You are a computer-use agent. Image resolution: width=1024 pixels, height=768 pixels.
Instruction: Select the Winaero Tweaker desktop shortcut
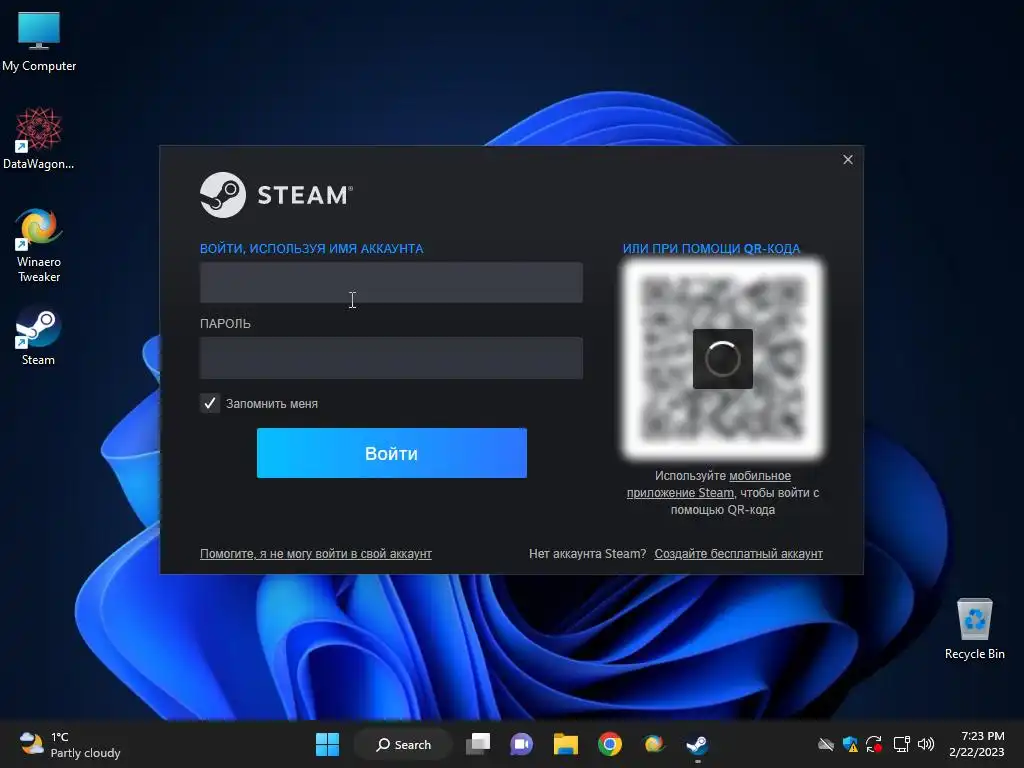[x=39, y=246]
